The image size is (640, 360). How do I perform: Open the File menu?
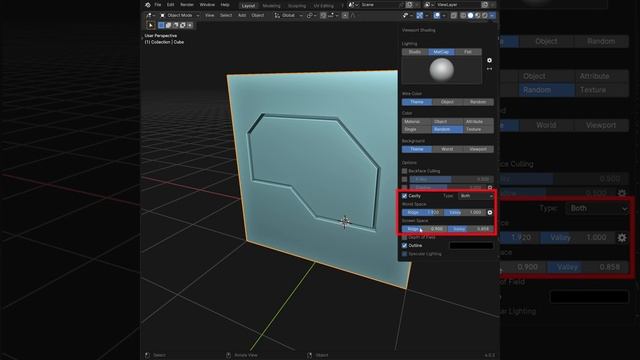[x=158, y=5]
